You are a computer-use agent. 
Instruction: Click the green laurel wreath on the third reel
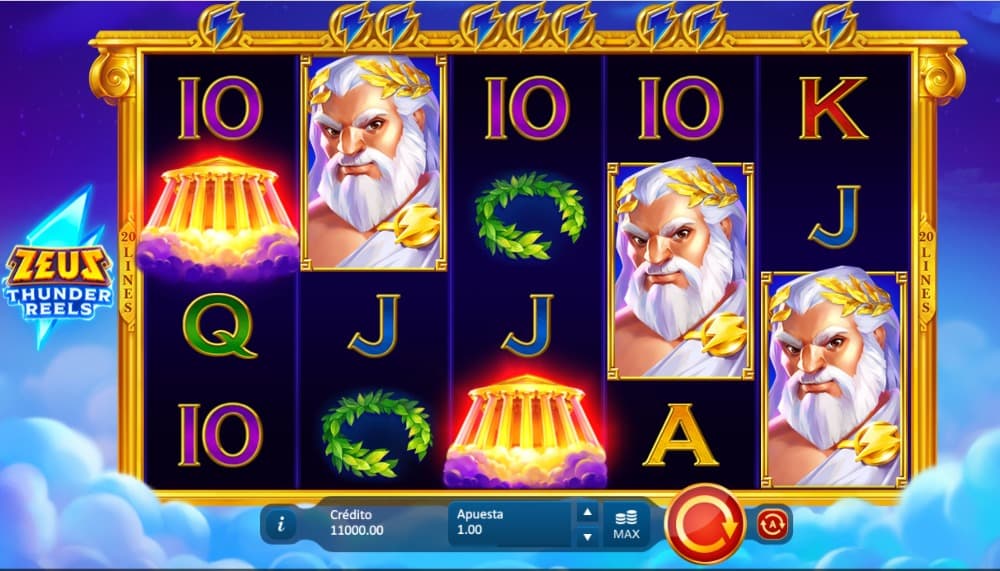click(x=529, y=216)
